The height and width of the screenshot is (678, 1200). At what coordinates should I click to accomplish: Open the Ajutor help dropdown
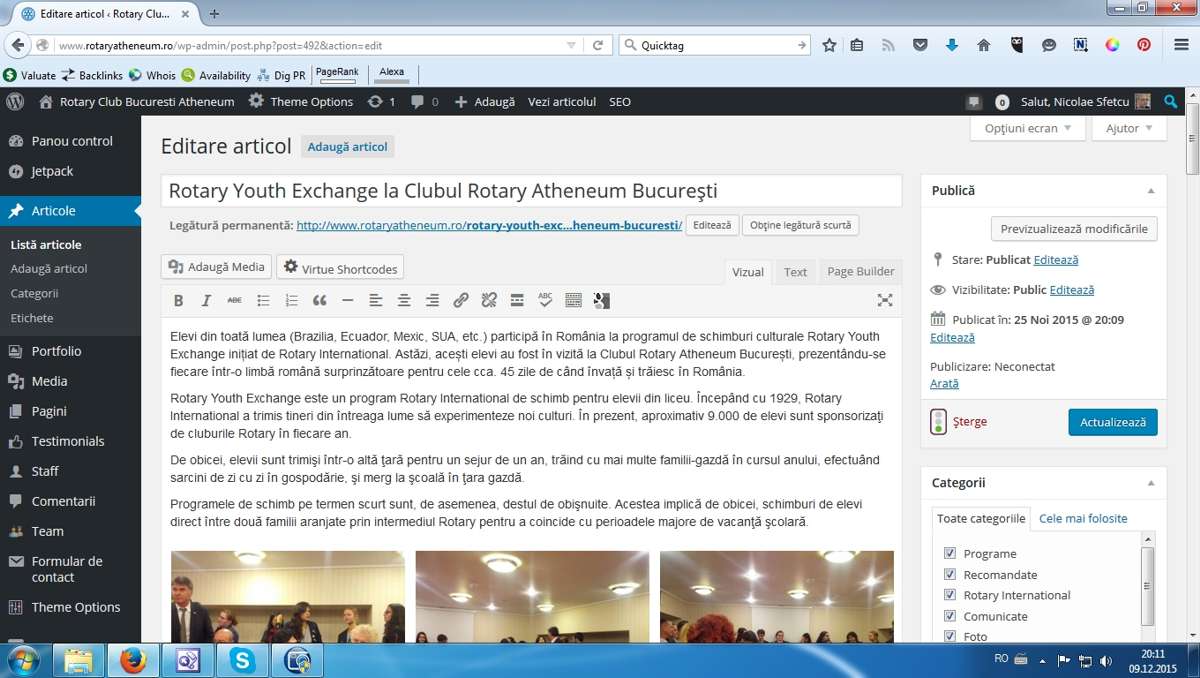(1129, 128)
